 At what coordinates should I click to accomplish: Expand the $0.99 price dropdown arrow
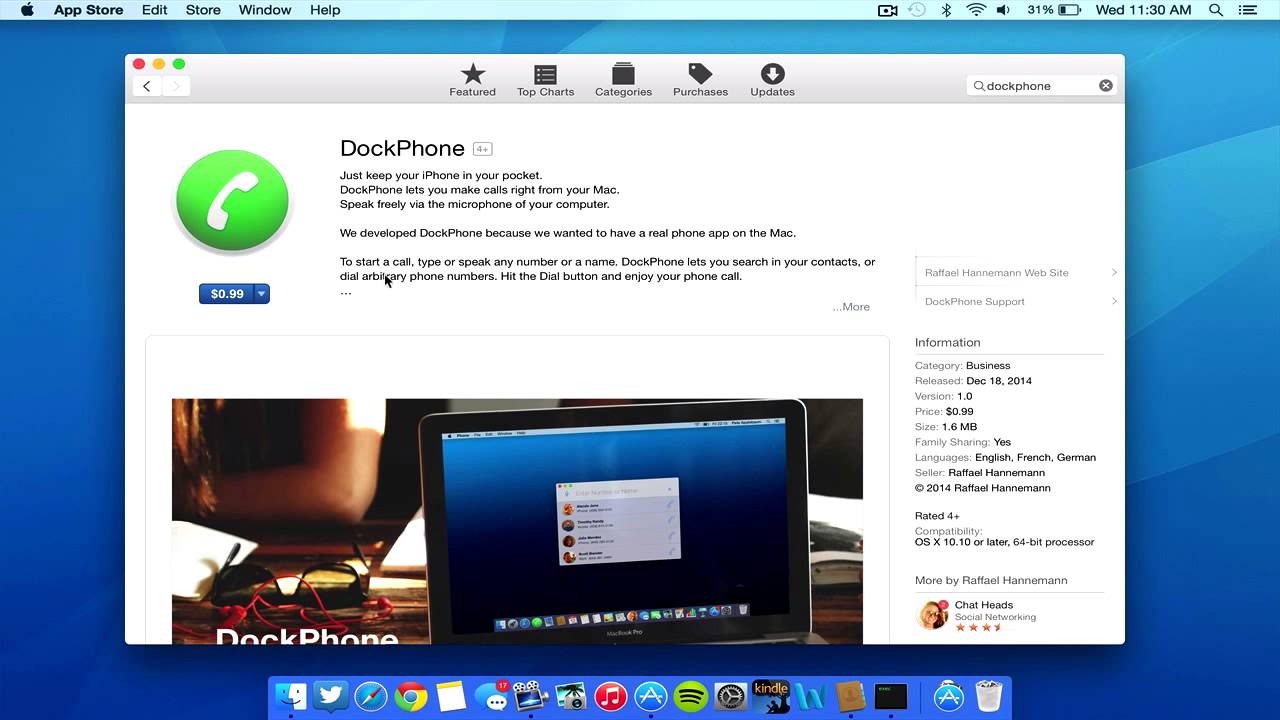261,294
